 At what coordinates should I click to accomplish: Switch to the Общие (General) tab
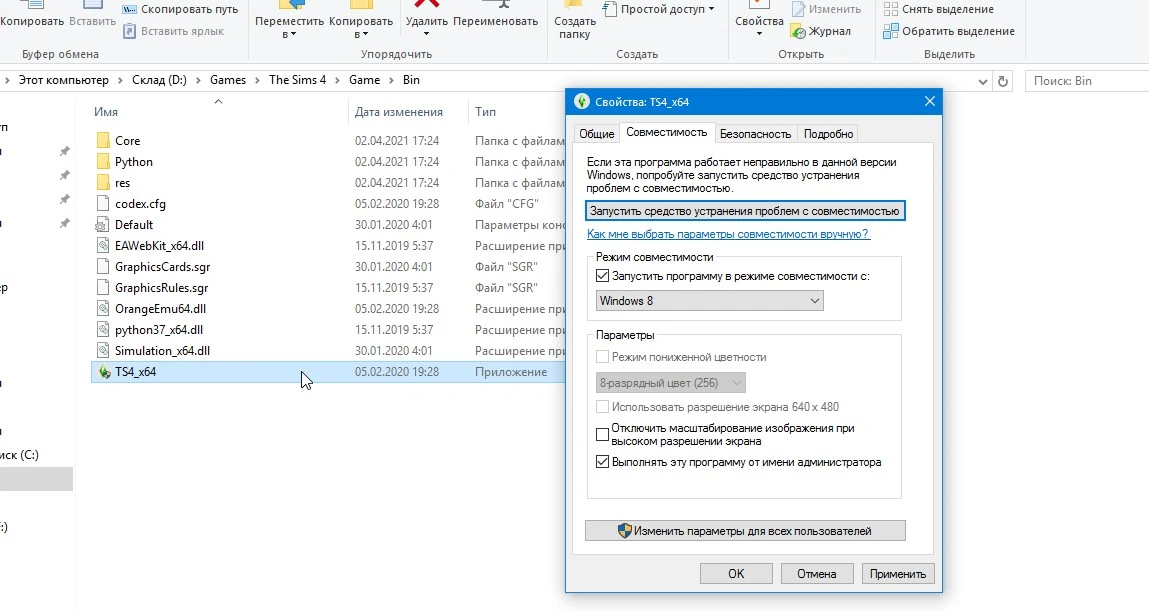[x=597, y=132]
